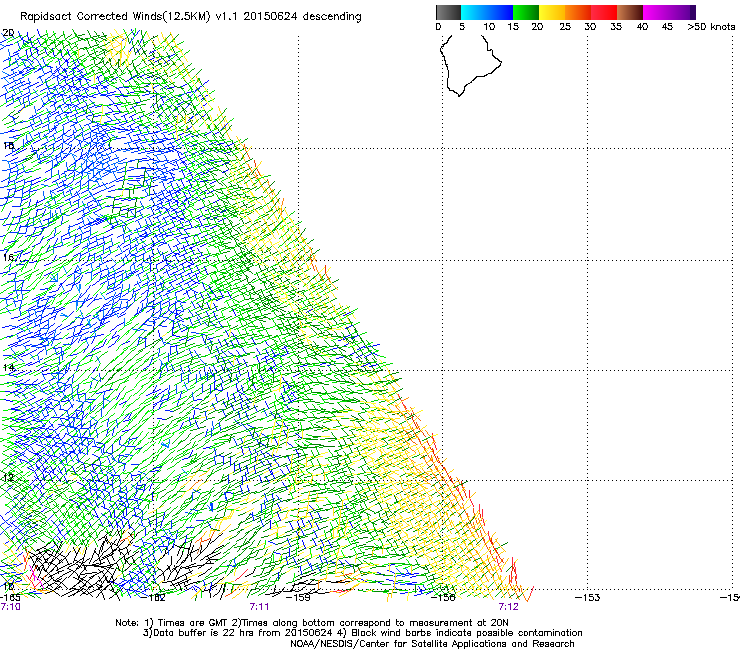
Task: Click the red 30-35 knots legend segment
Action: tap(604, 12)
